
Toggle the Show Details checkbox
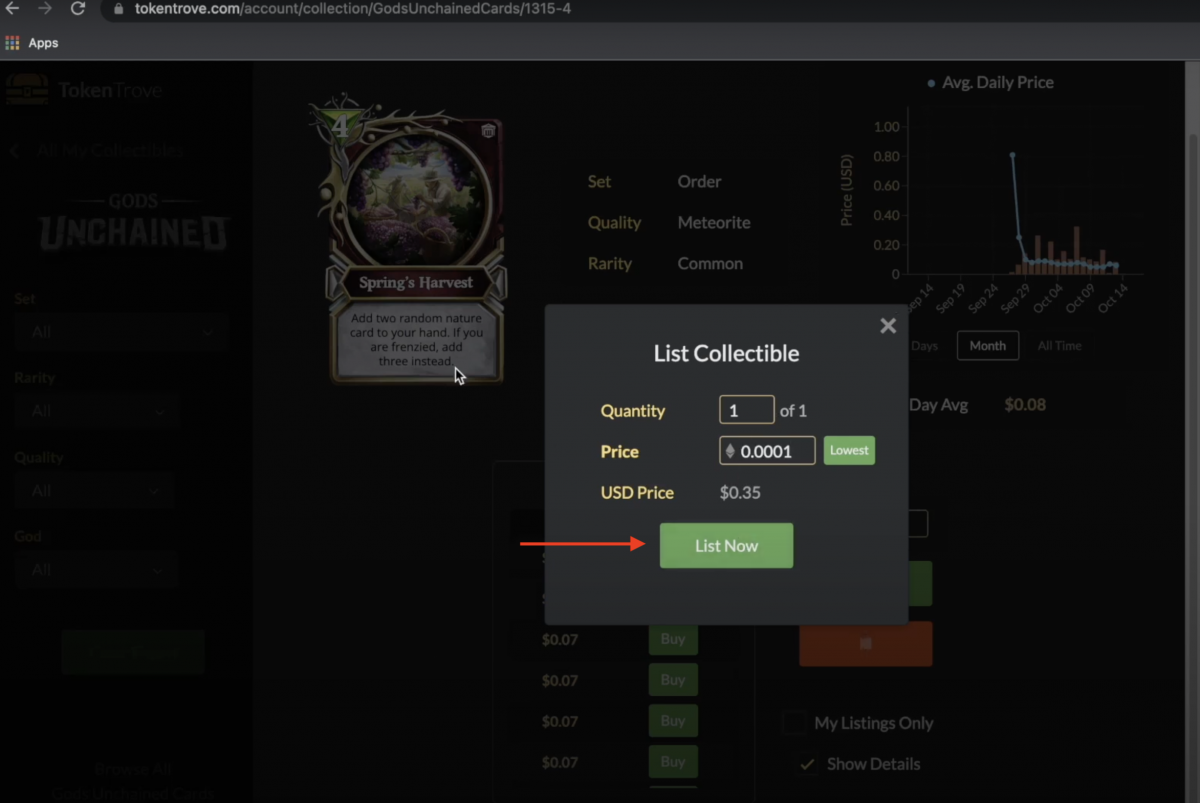[x=806, y=763]
